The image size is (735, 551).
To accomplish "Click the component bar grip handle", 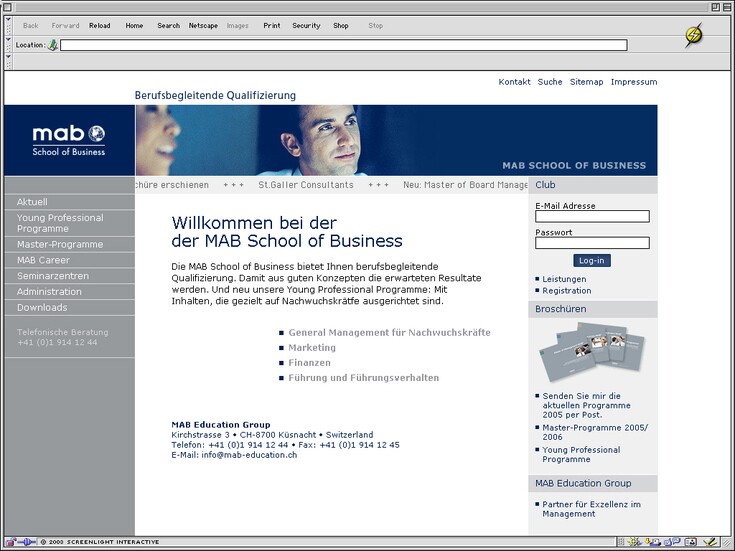I will tap(621, 542).
